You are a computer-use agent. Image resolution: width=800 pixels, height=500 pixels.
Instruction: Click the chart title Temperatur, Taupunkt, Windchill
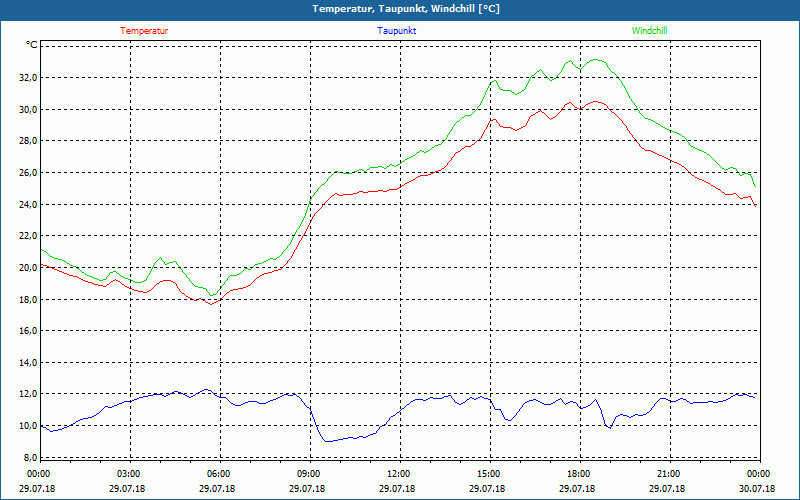(x=406, y=9)
